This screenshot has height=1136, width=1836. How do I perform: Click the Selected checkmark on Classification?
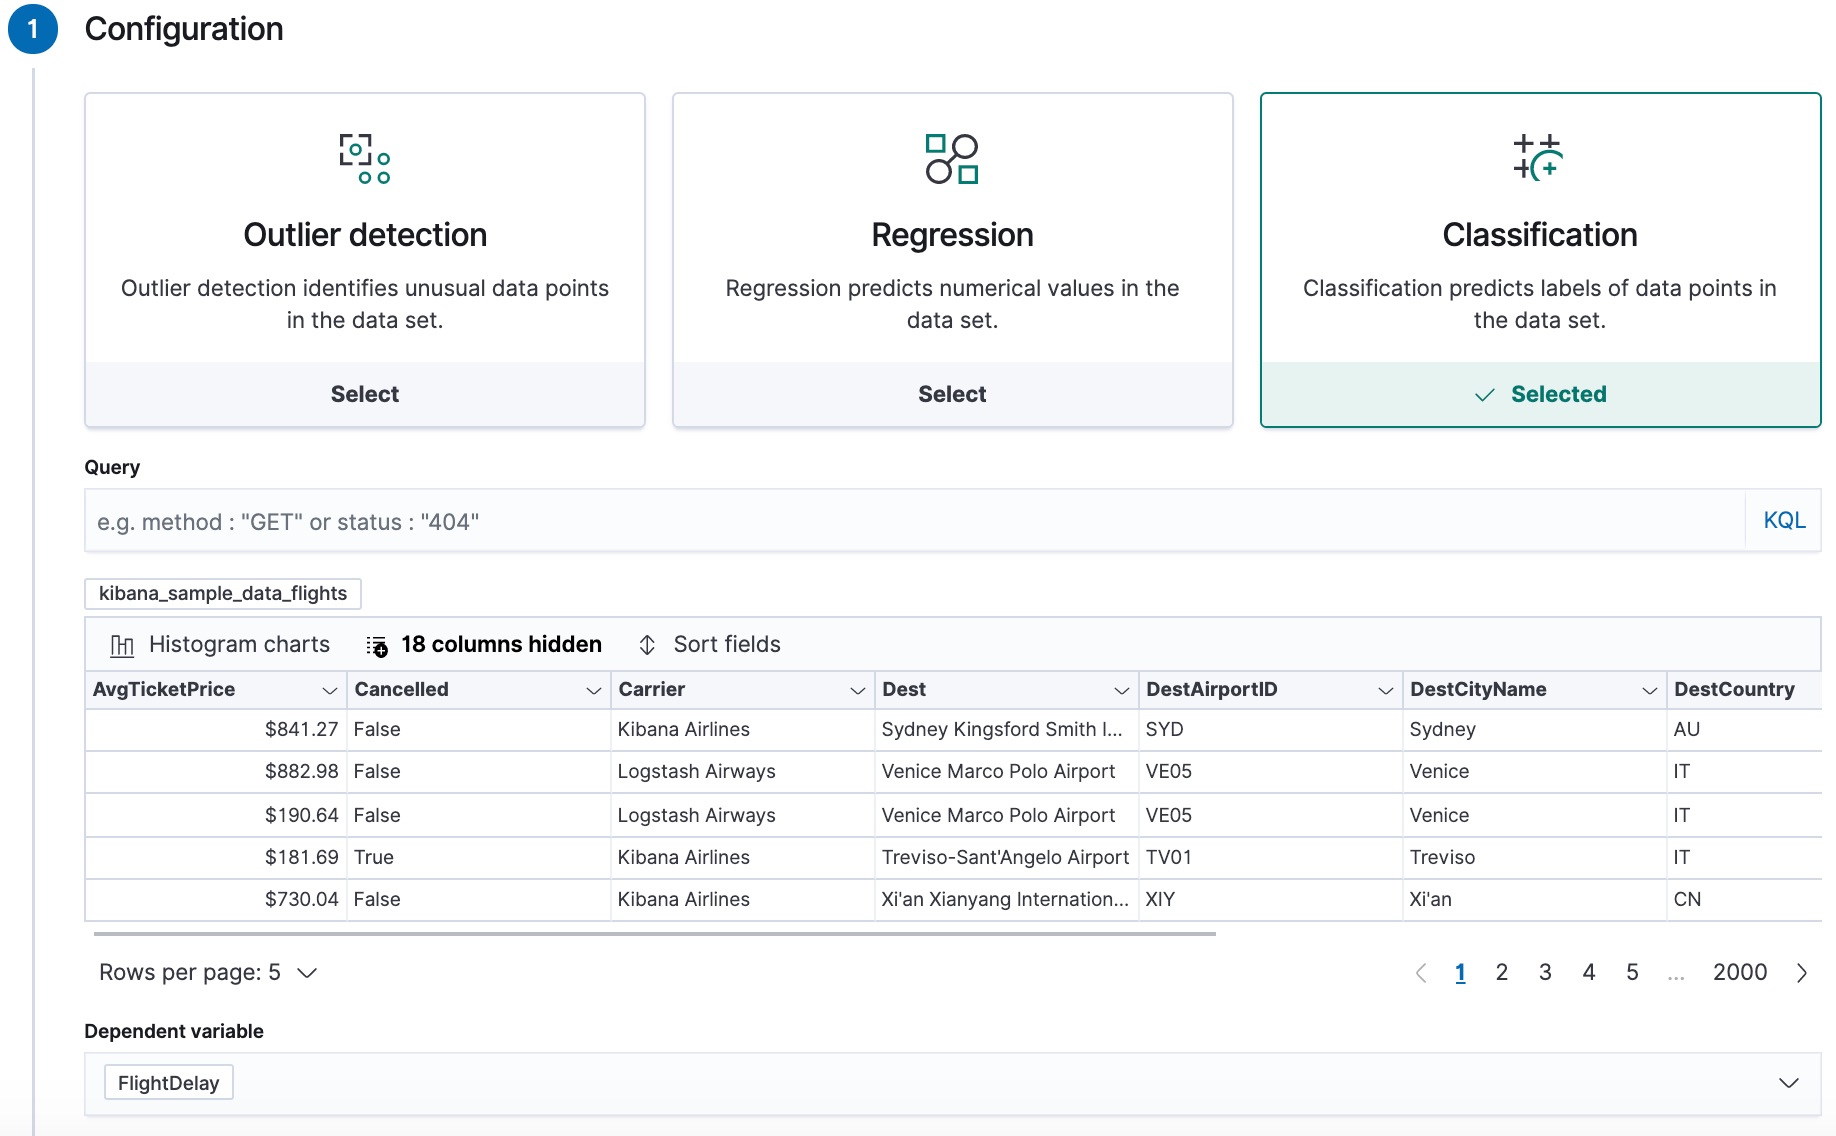[x=1484, y=394]
